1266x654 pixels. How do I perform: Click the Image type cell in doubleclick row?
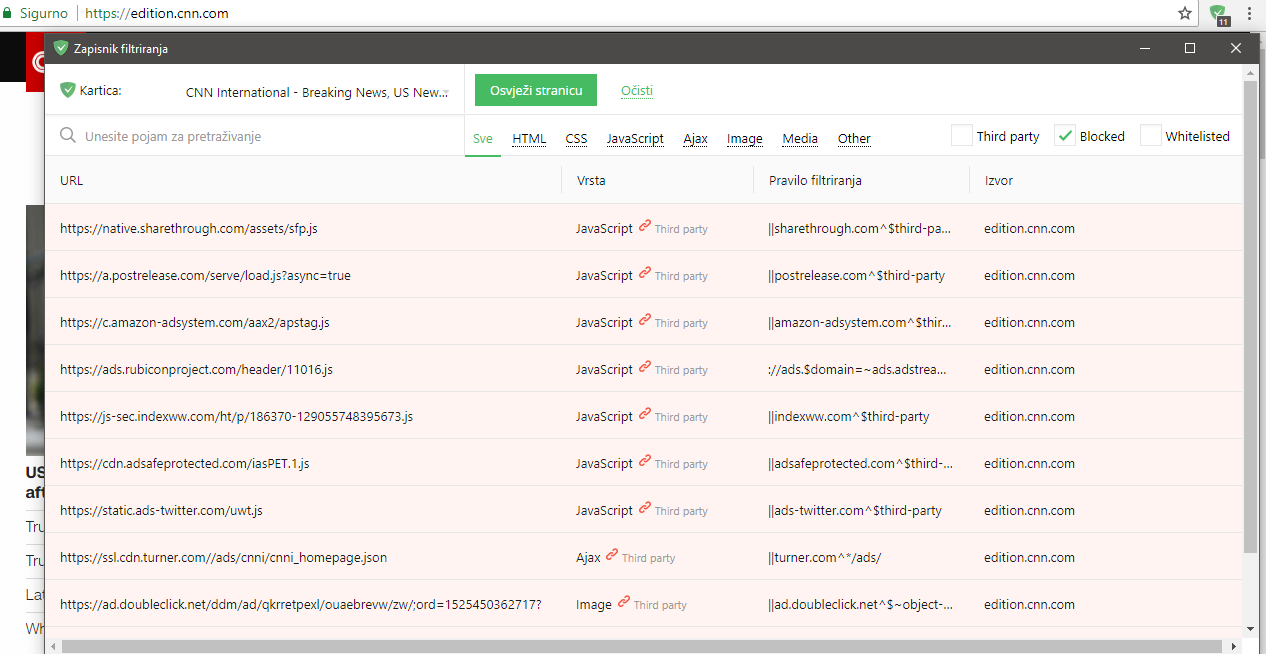coord(594,604)
